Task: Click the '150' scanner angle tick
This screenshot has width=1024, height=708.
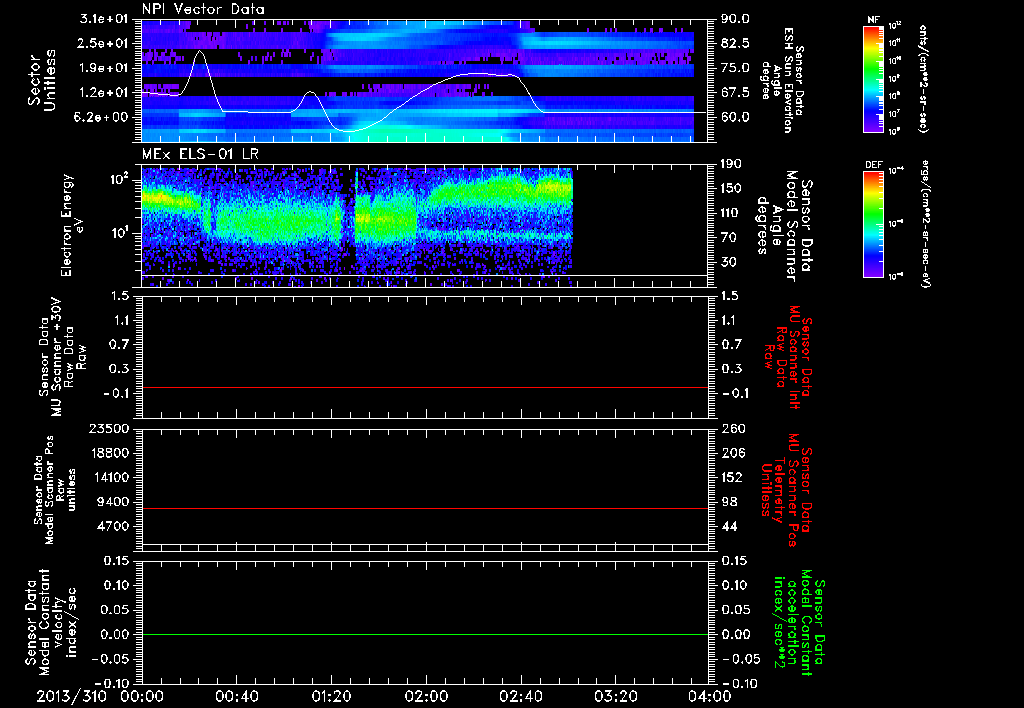Action: point(731,188)
